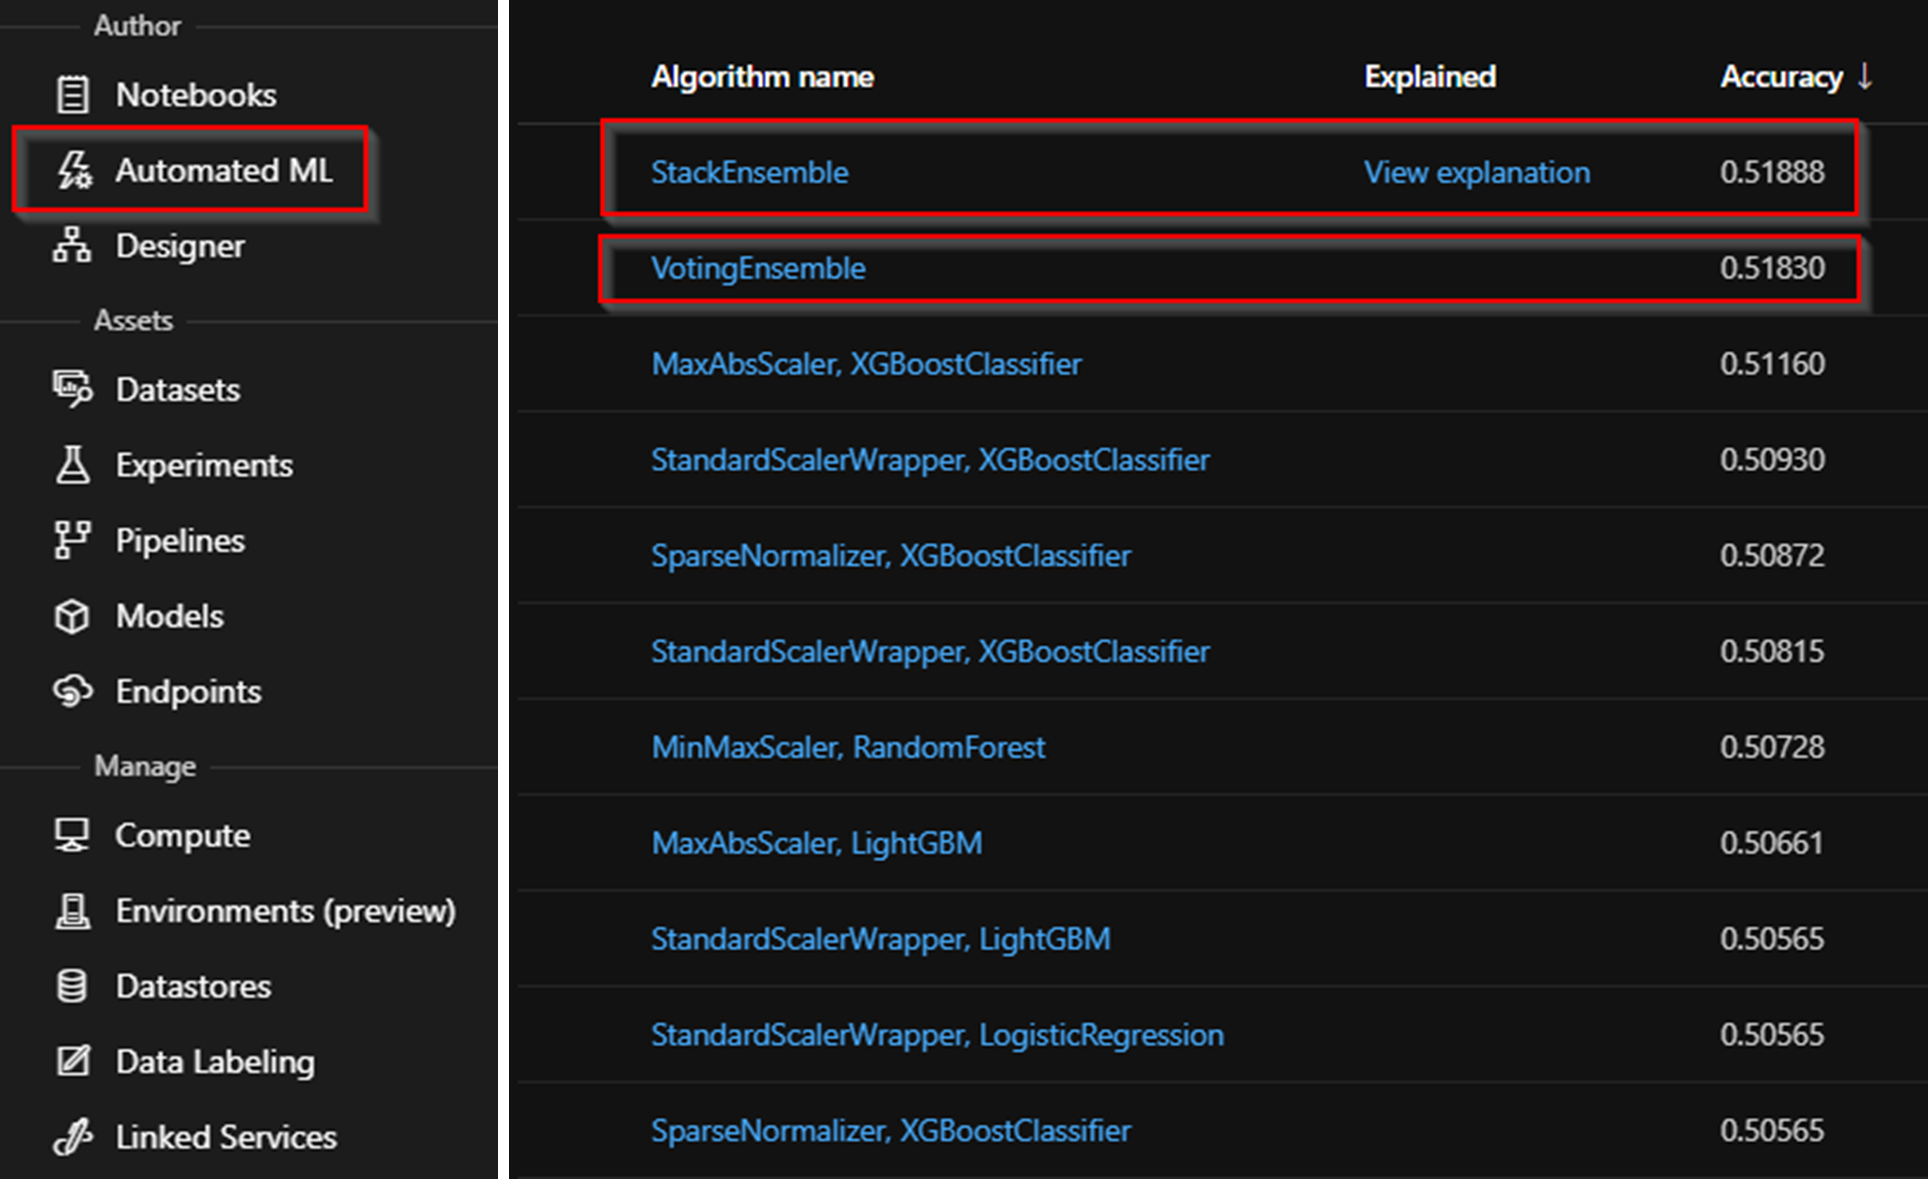Click the Endpoints cloud icon
The image size is (1928, 1179).
(72, 691)
